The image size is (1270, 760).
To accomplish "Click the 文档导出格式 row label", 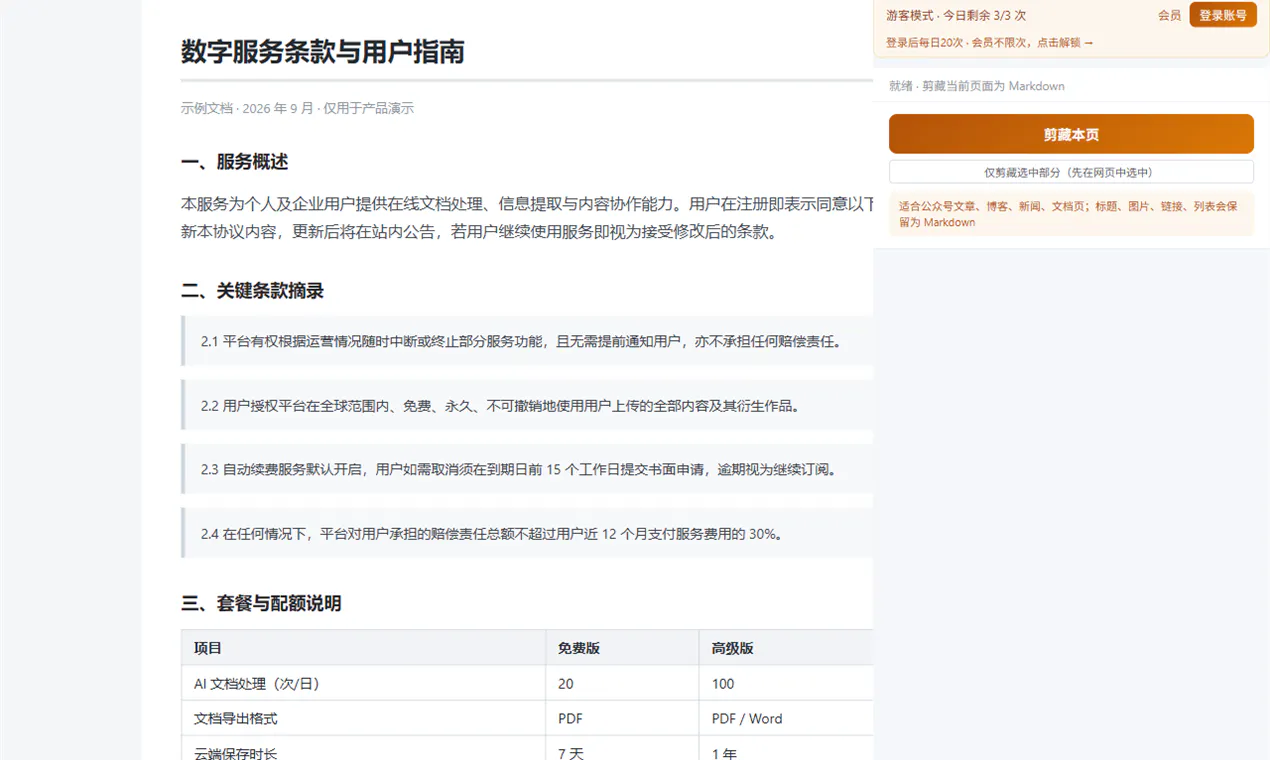I will pyautogui.click(x=236, y=718).
